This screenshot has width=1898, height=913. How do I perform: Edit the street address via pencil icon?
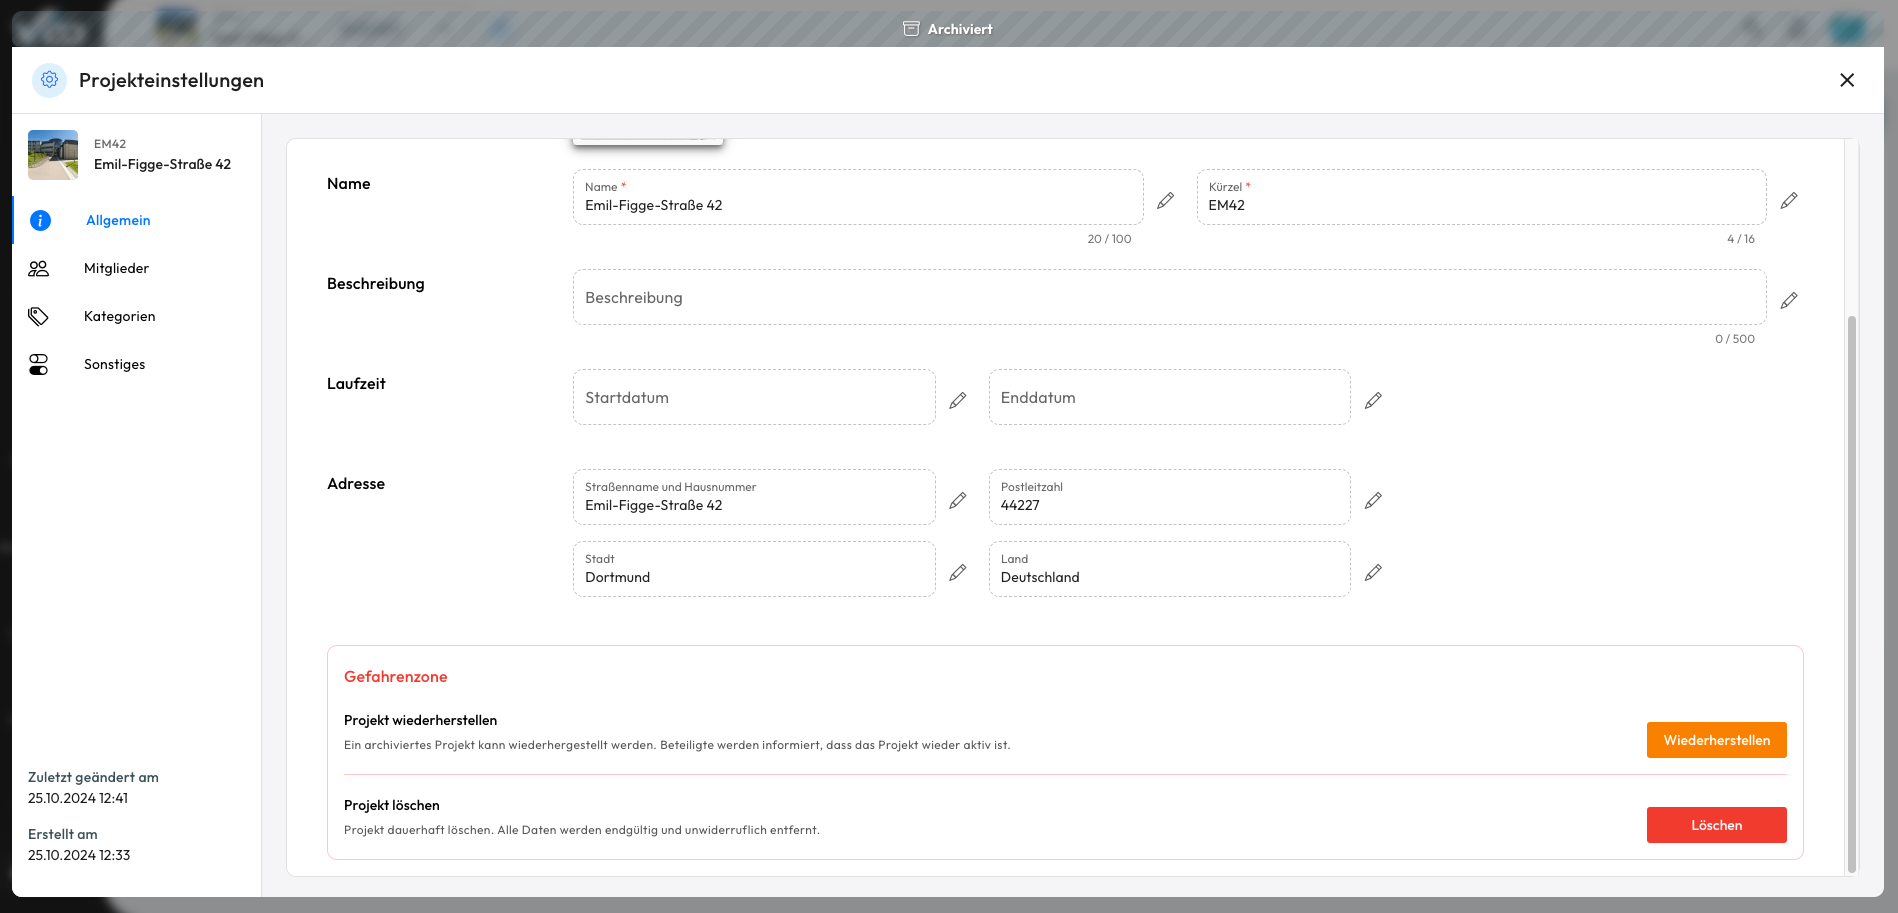pos(957,500)
